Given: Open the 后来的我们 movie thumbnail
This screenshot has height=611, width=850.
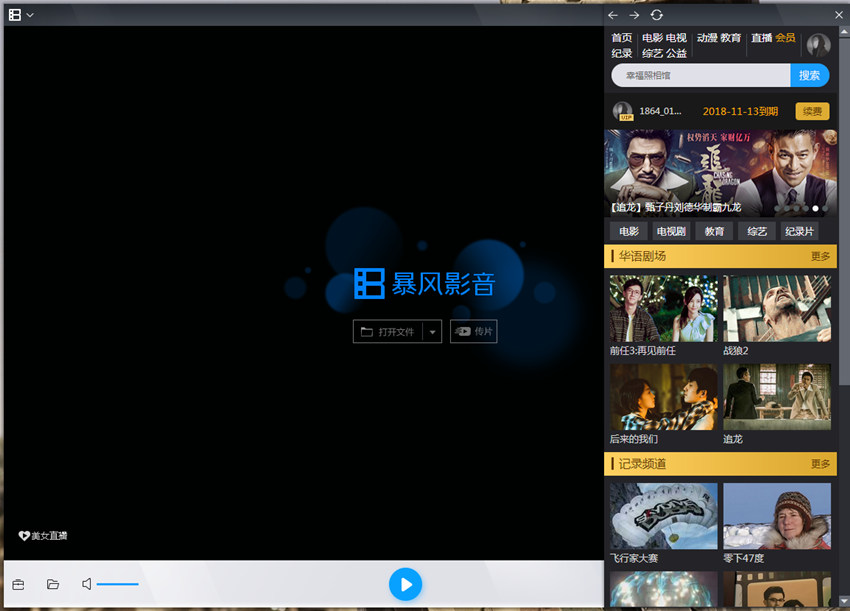Looking at the screenshot, I should coord(664,397).
